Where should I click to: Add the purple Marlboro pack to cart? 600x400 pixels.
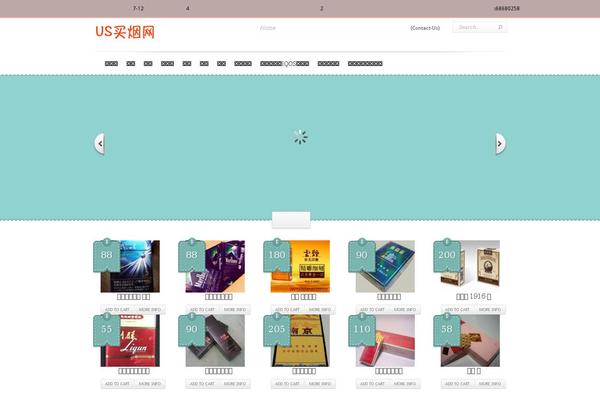pyautogui.click(x=202, y=309)
